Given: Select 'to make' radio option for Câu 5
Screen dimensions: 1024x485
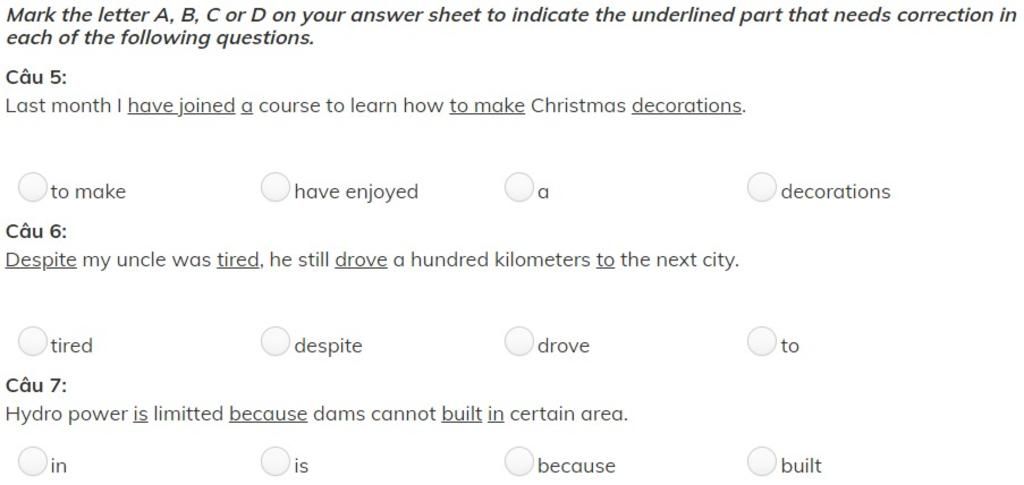Looking at the screenshot, I should (x=32, y=187).
